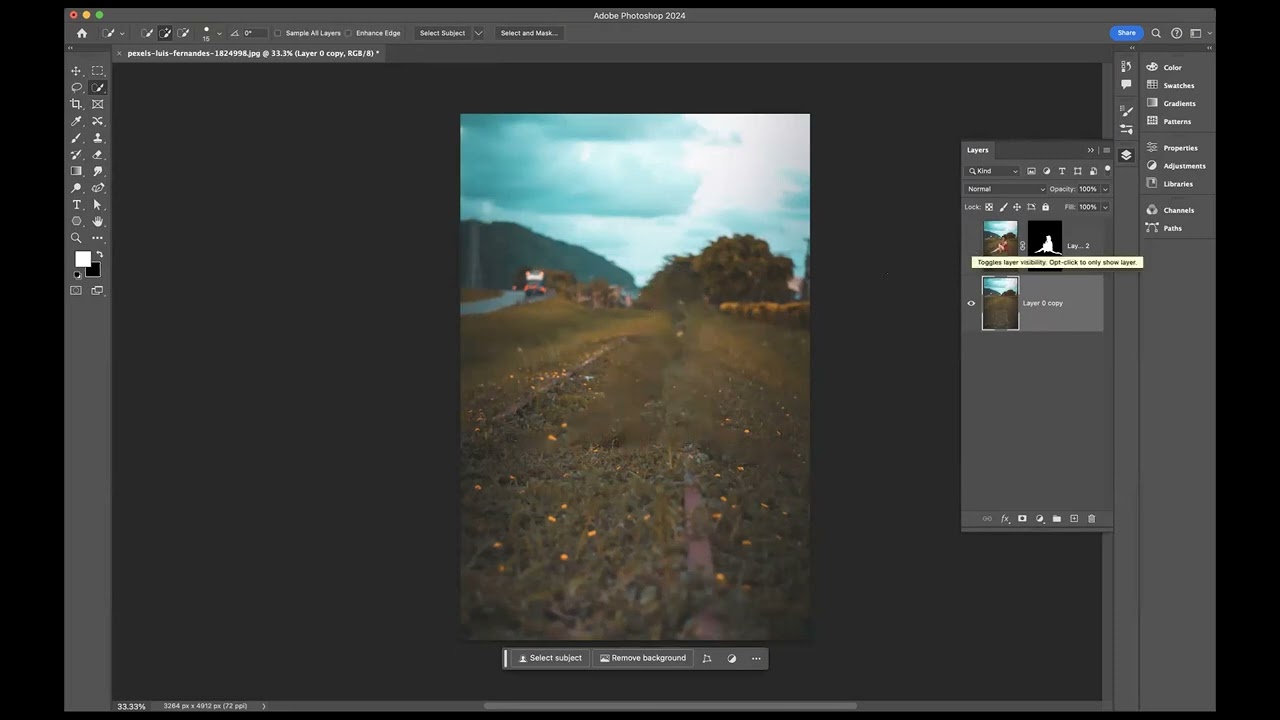Viewport: 1280px width, 720px height.
Task: Click the Search magnifier icon beside Share
Action: 1156,33
